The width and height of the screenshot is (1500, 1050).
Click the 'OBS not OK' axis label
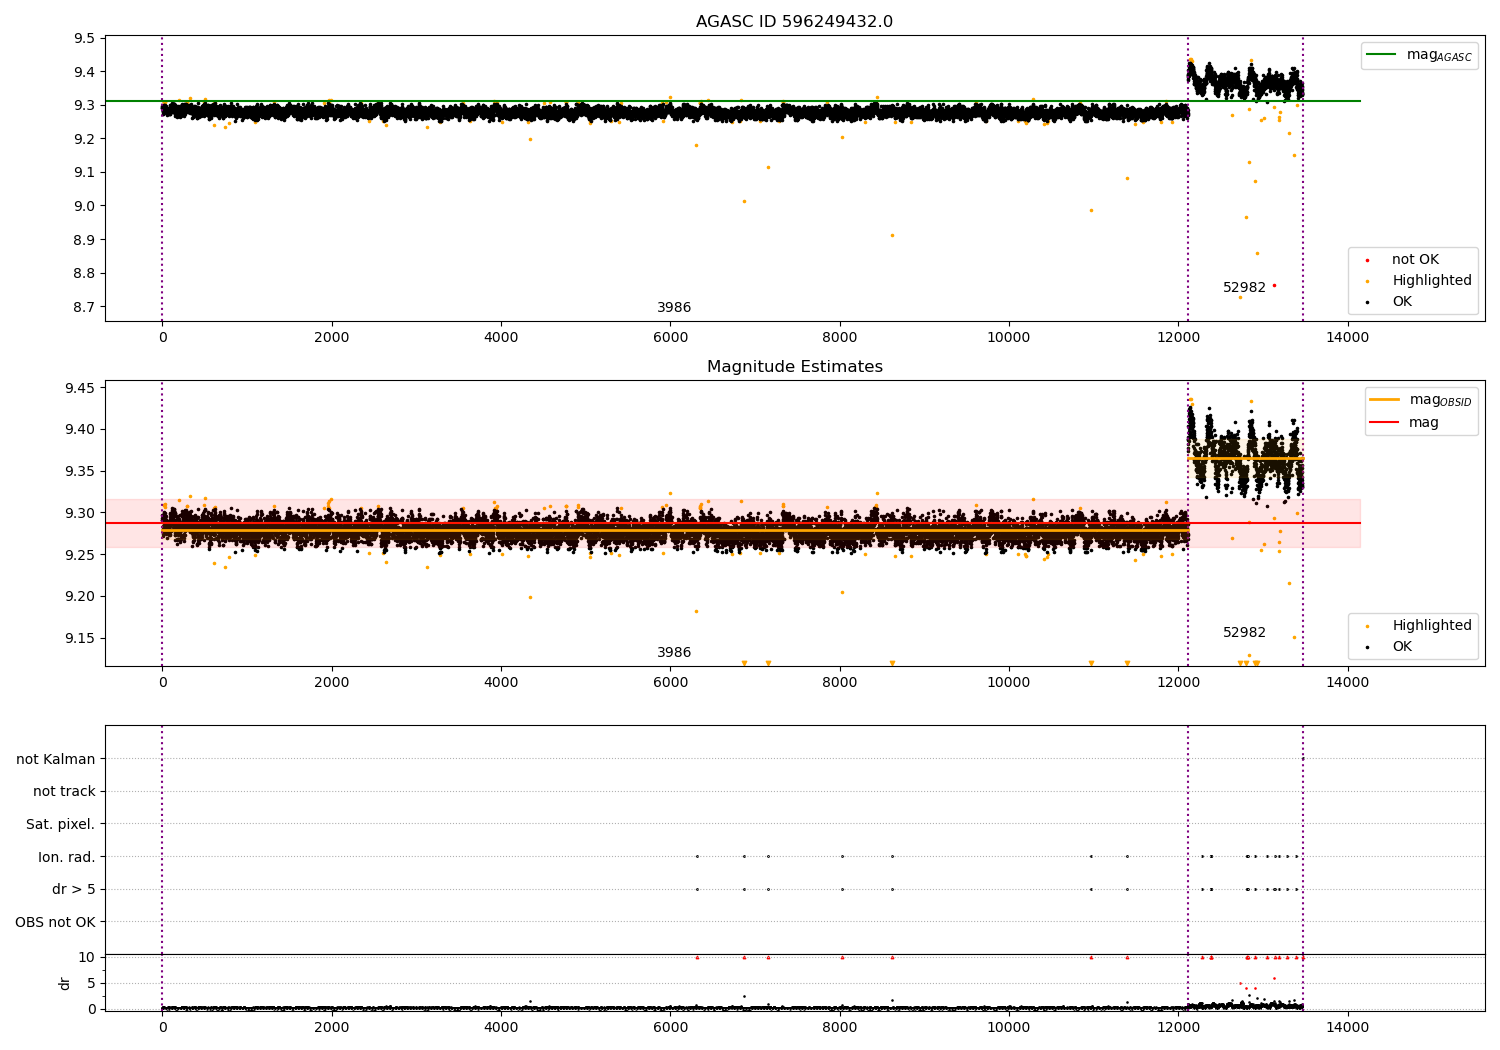pyautogui.click(x=55, y=922)
